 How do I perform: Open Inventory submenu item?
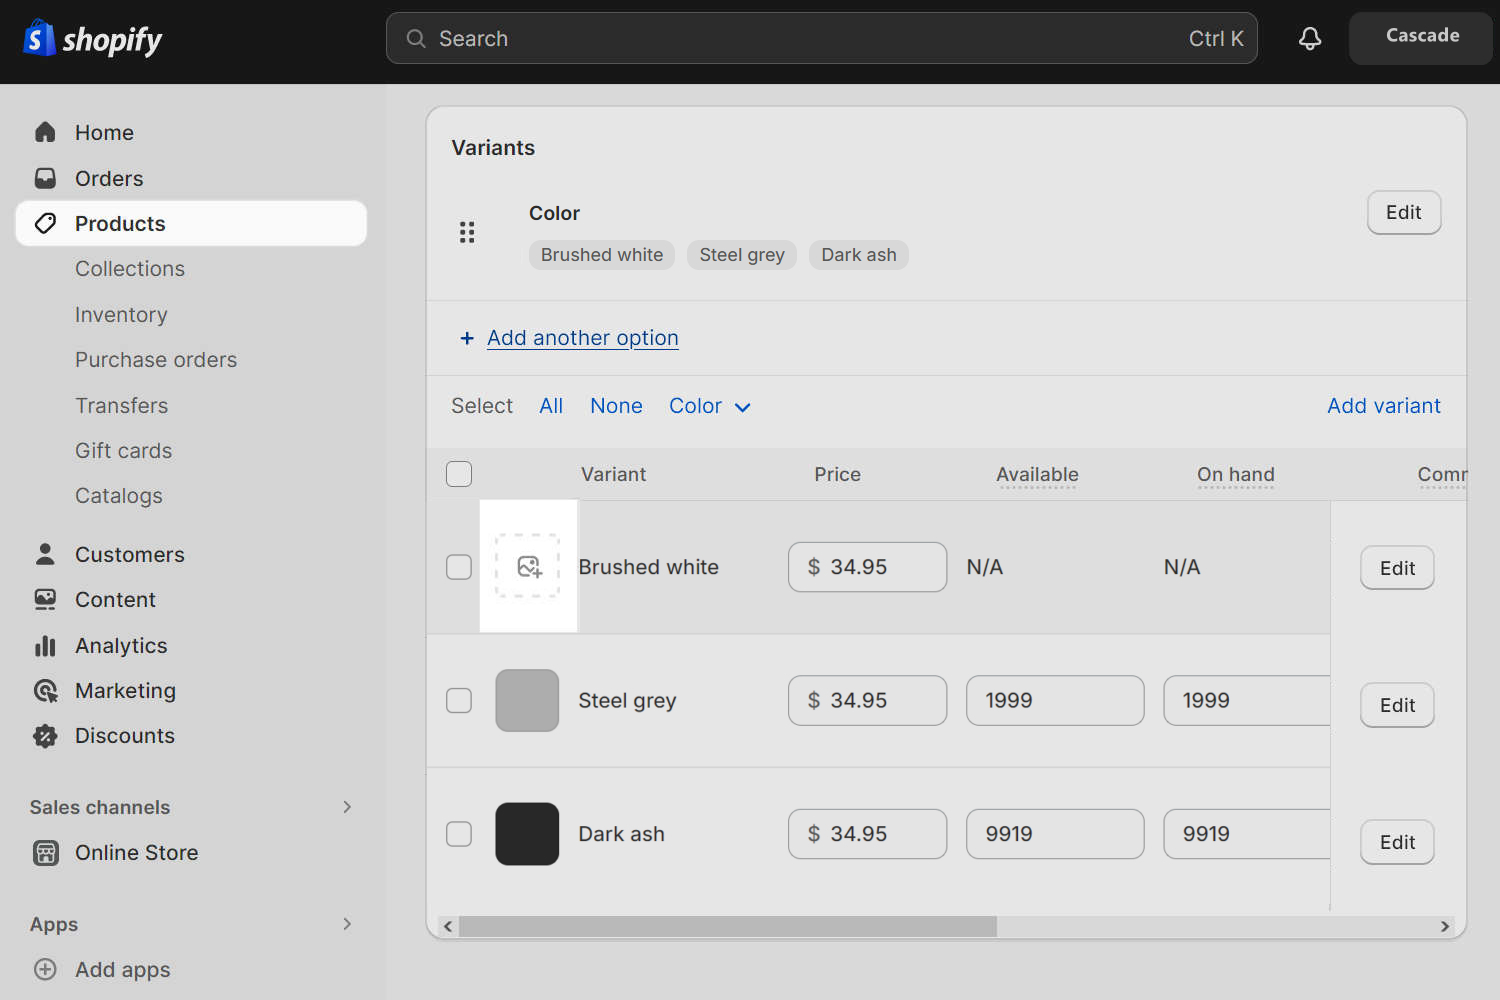(x=121, y=314)
